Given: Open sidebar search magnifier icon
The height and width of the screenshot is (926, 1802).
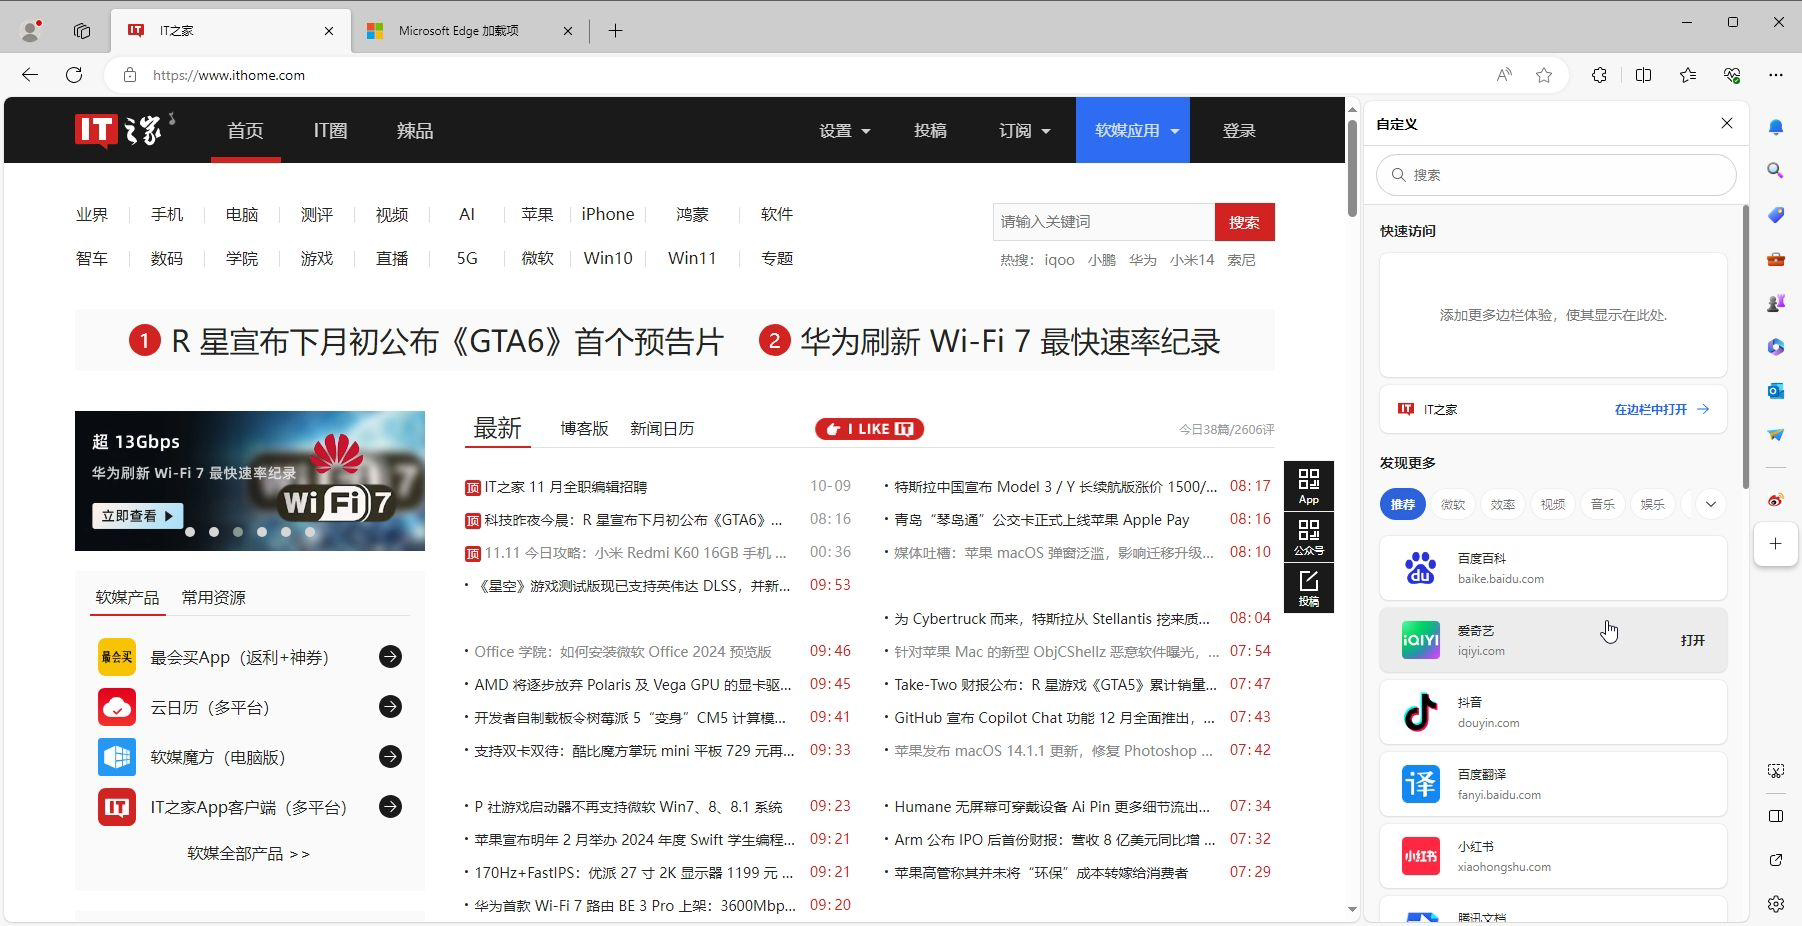Looking at the screenshot, I should (1776, 171).
